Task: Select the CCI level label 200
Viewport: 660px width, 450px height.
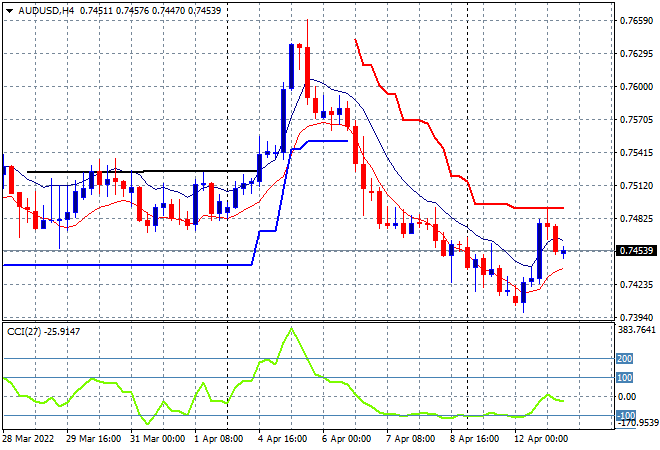Action: 625,359
